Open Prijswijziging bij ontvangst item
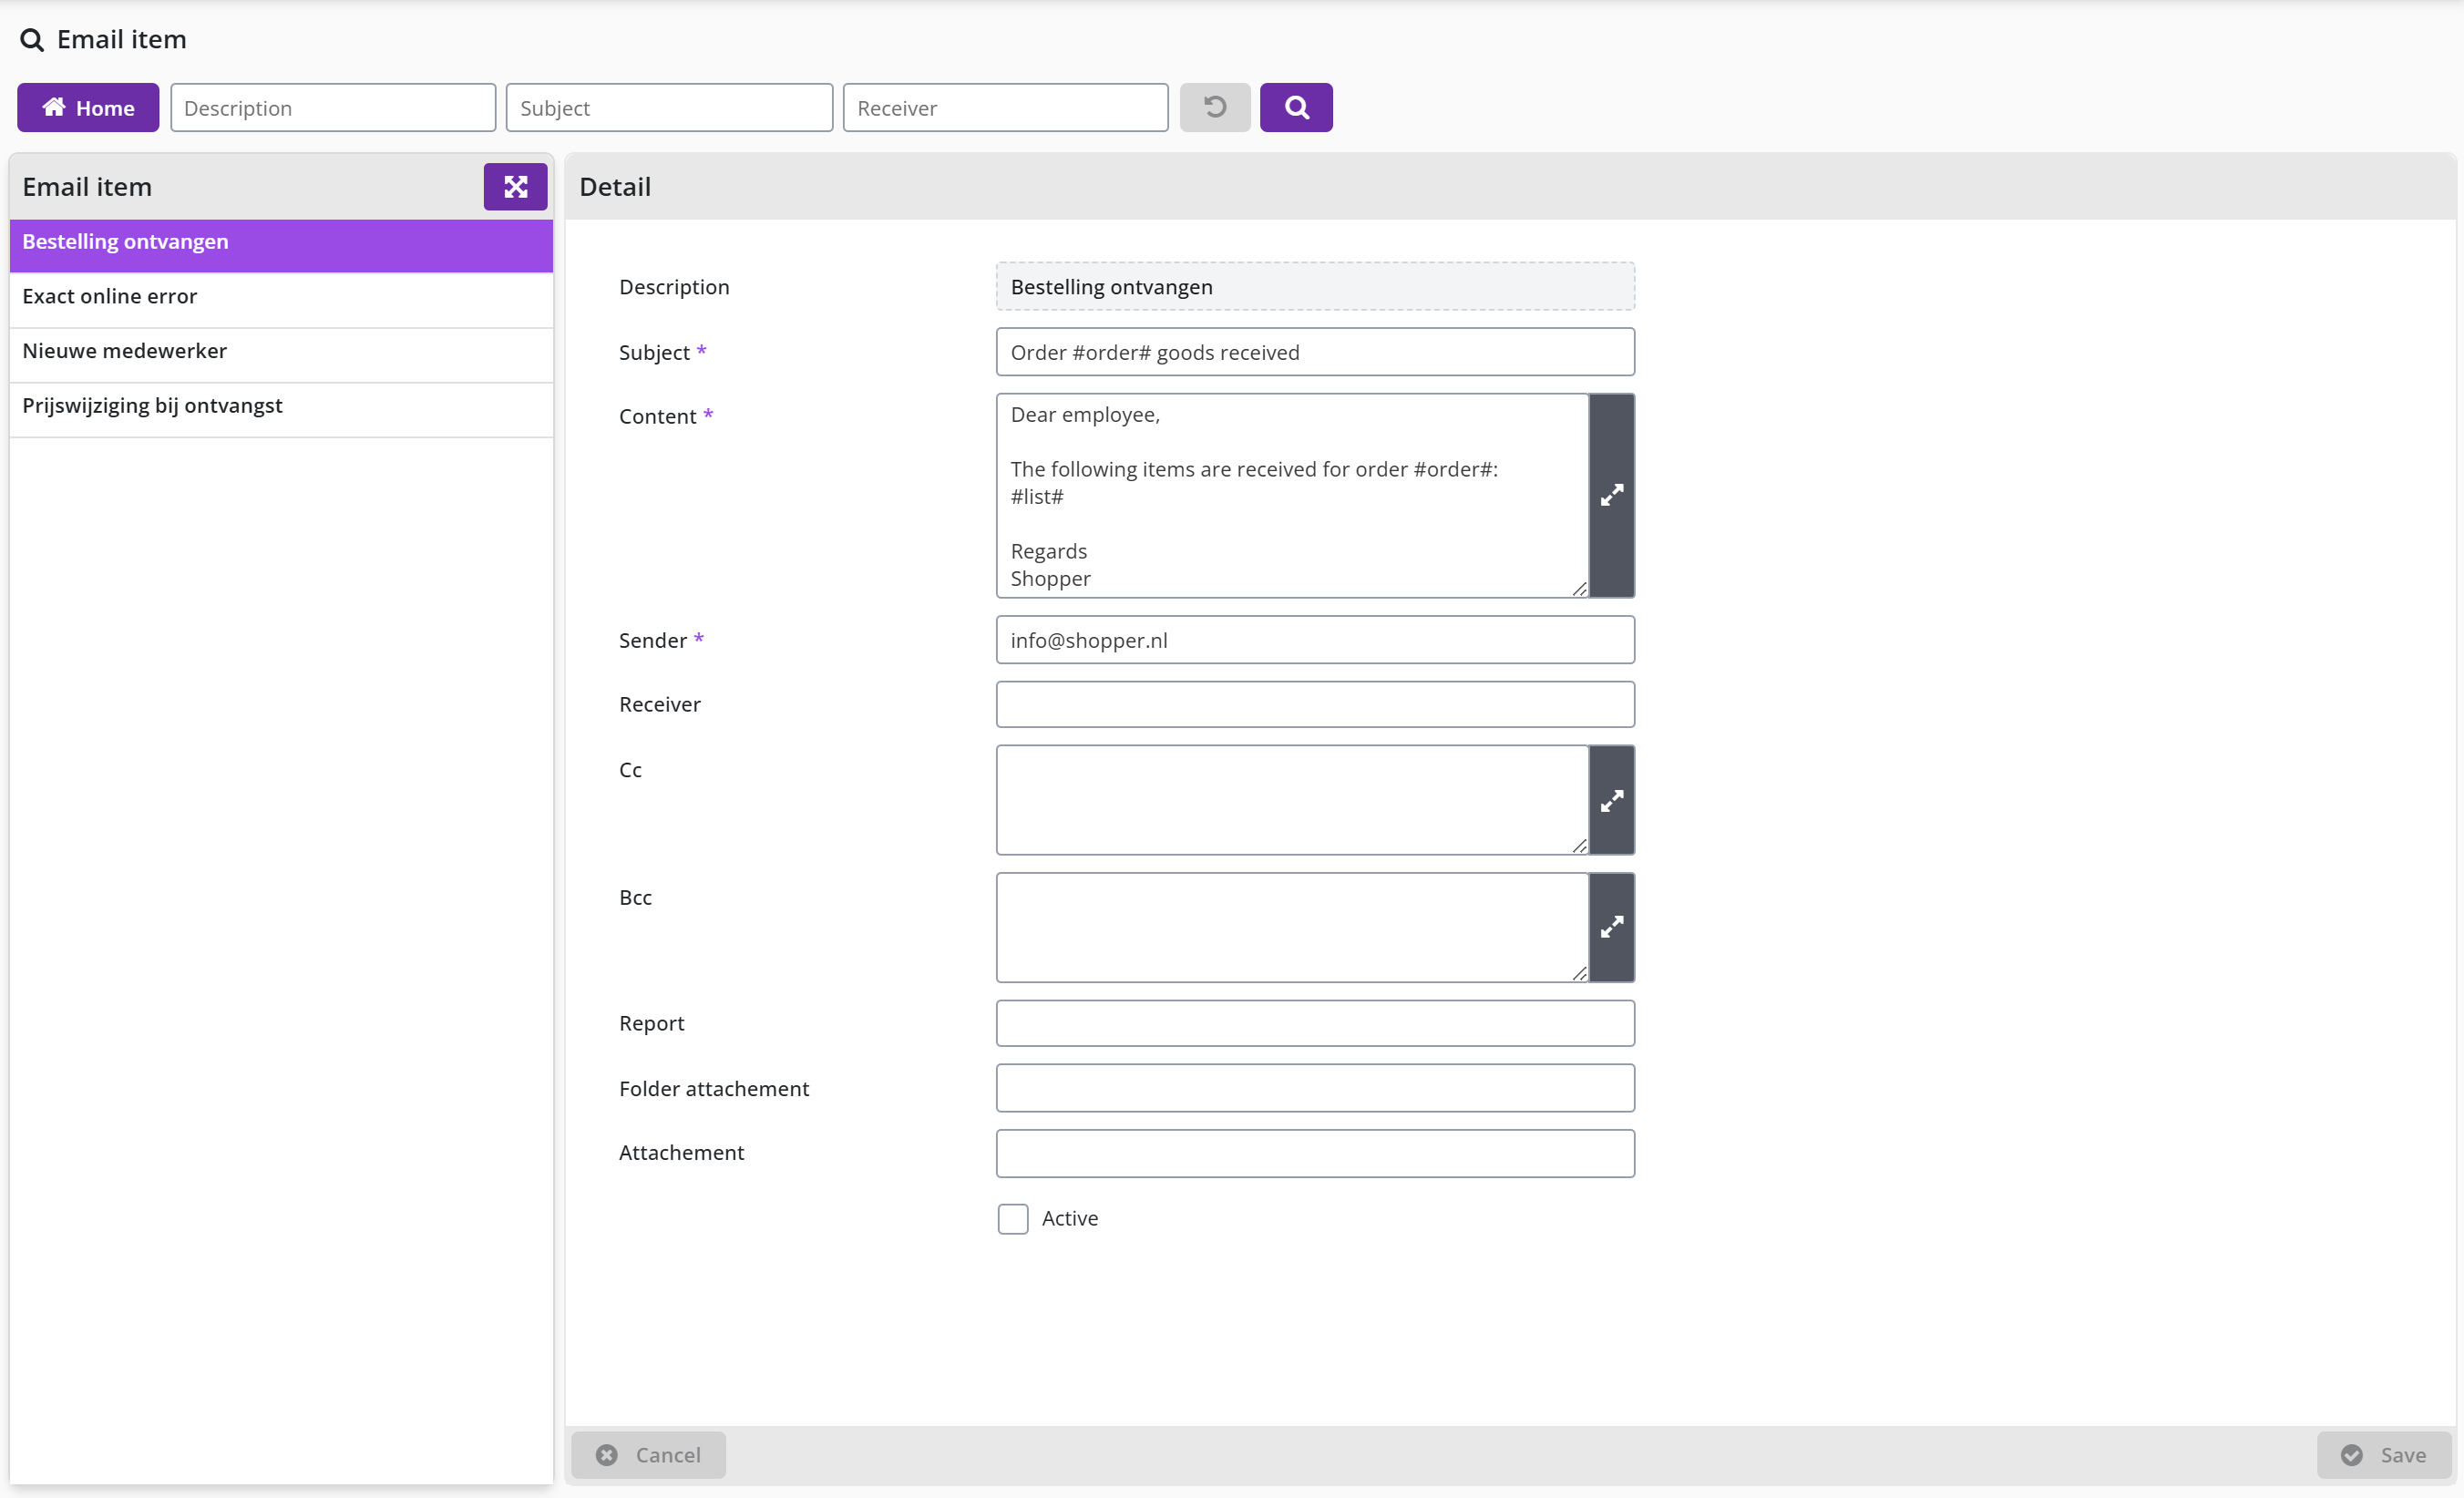The width and height of the screenshot is (2464, 1498). click(281, 409)
